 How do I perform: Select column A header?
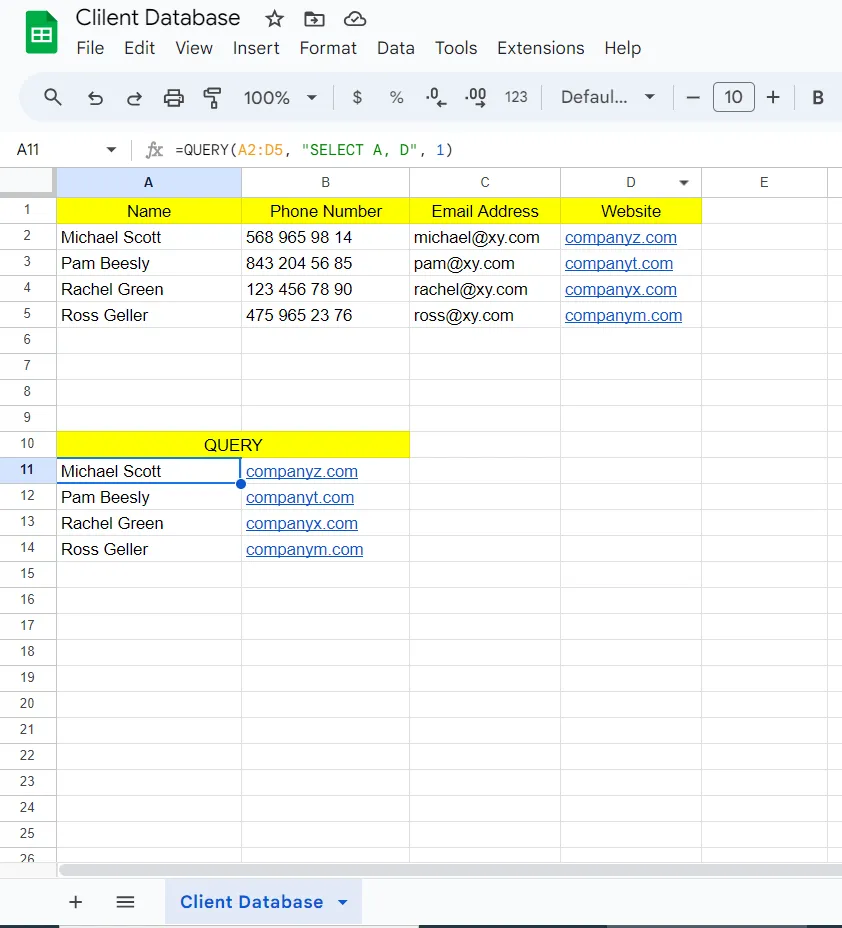(x=149, y=182)
